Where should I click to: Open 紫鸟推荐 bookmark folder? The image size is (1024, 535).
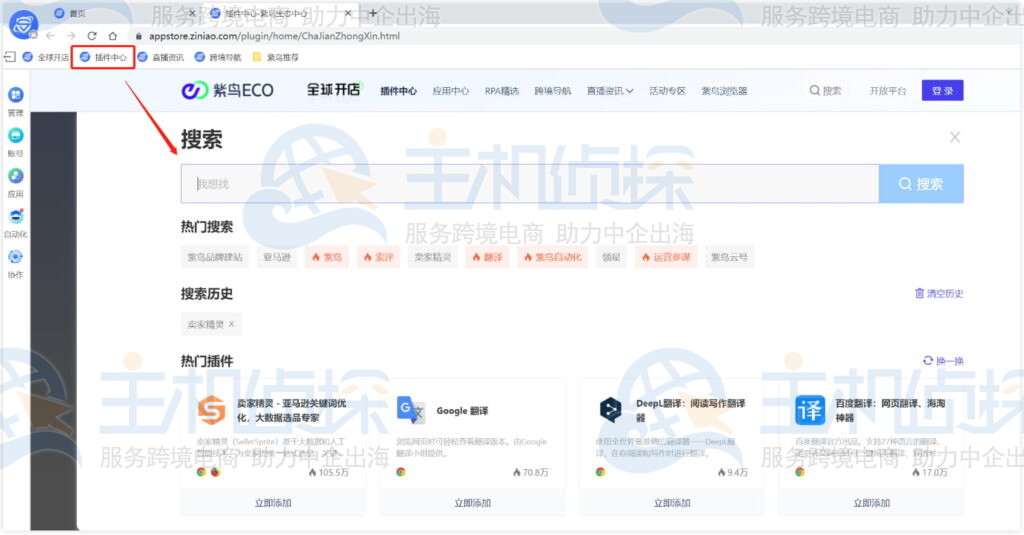[276, 57]
